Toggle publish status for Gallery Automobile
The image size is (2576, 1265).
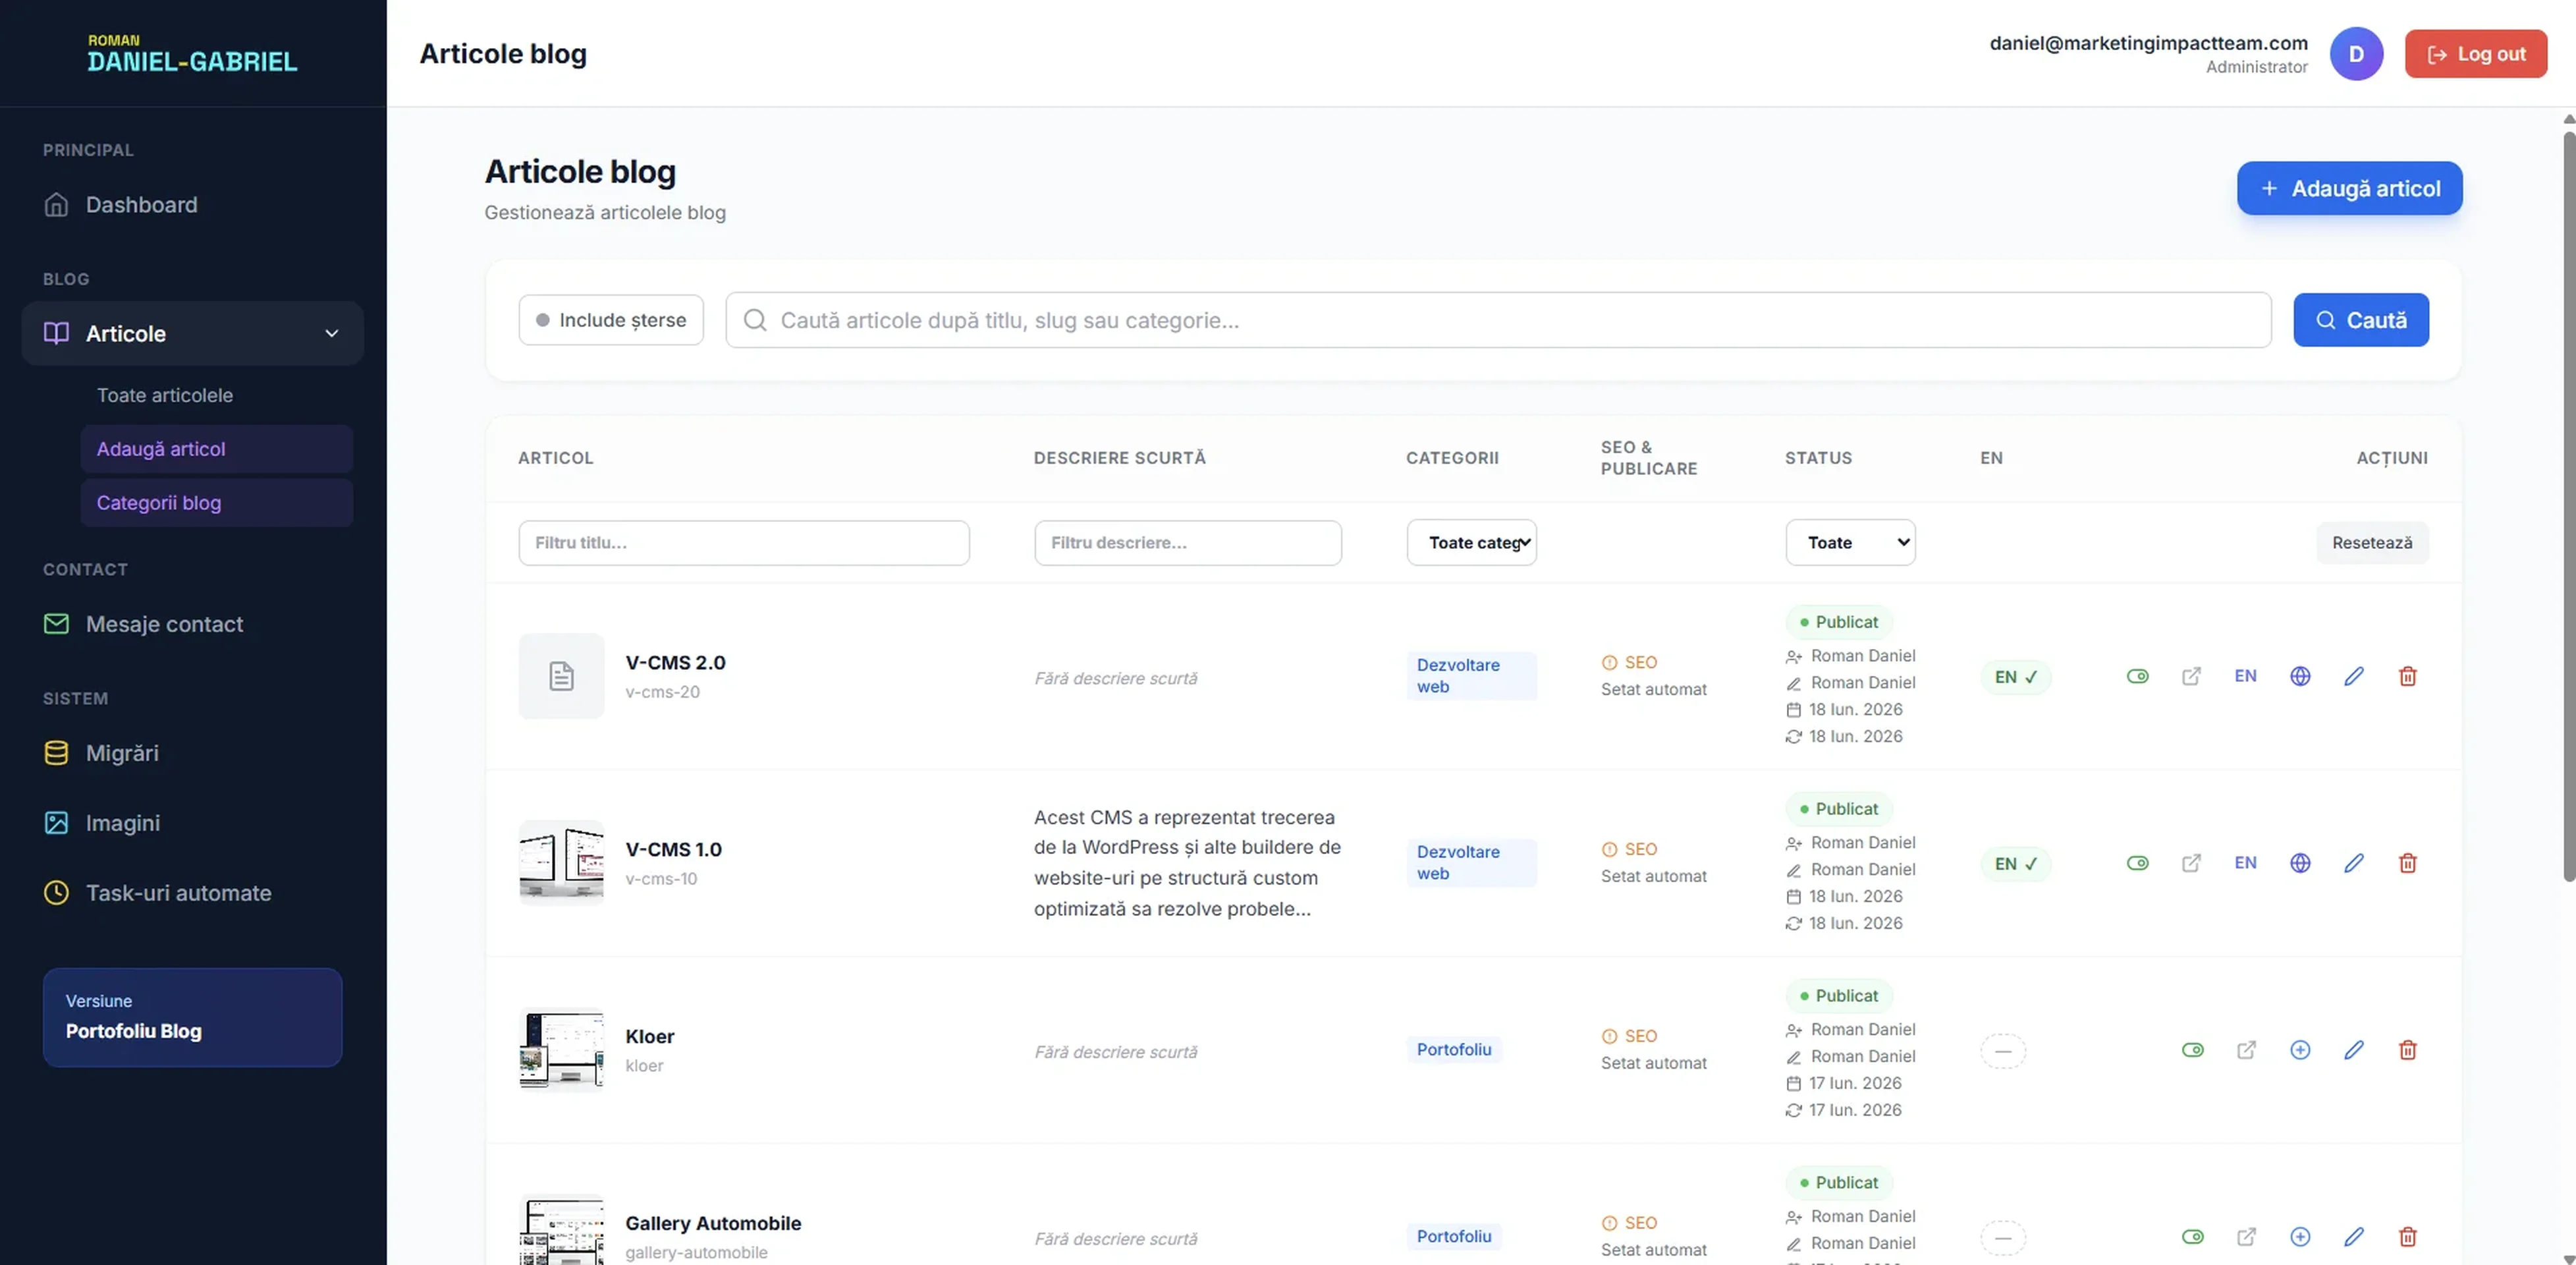pyautogui.click(x=2192, y=1237)
